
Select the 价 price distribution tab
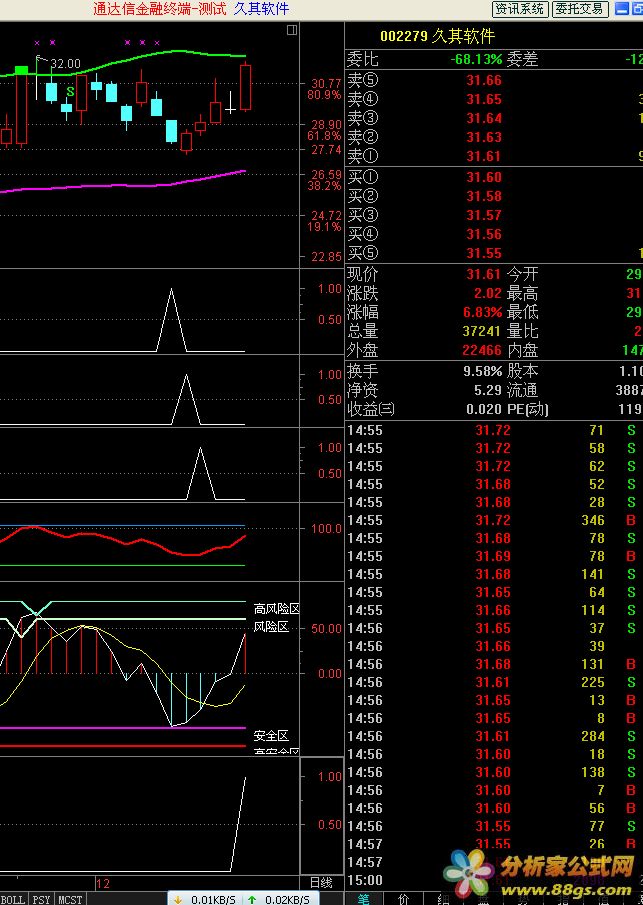pyautogui.click(x=403, y=899)
